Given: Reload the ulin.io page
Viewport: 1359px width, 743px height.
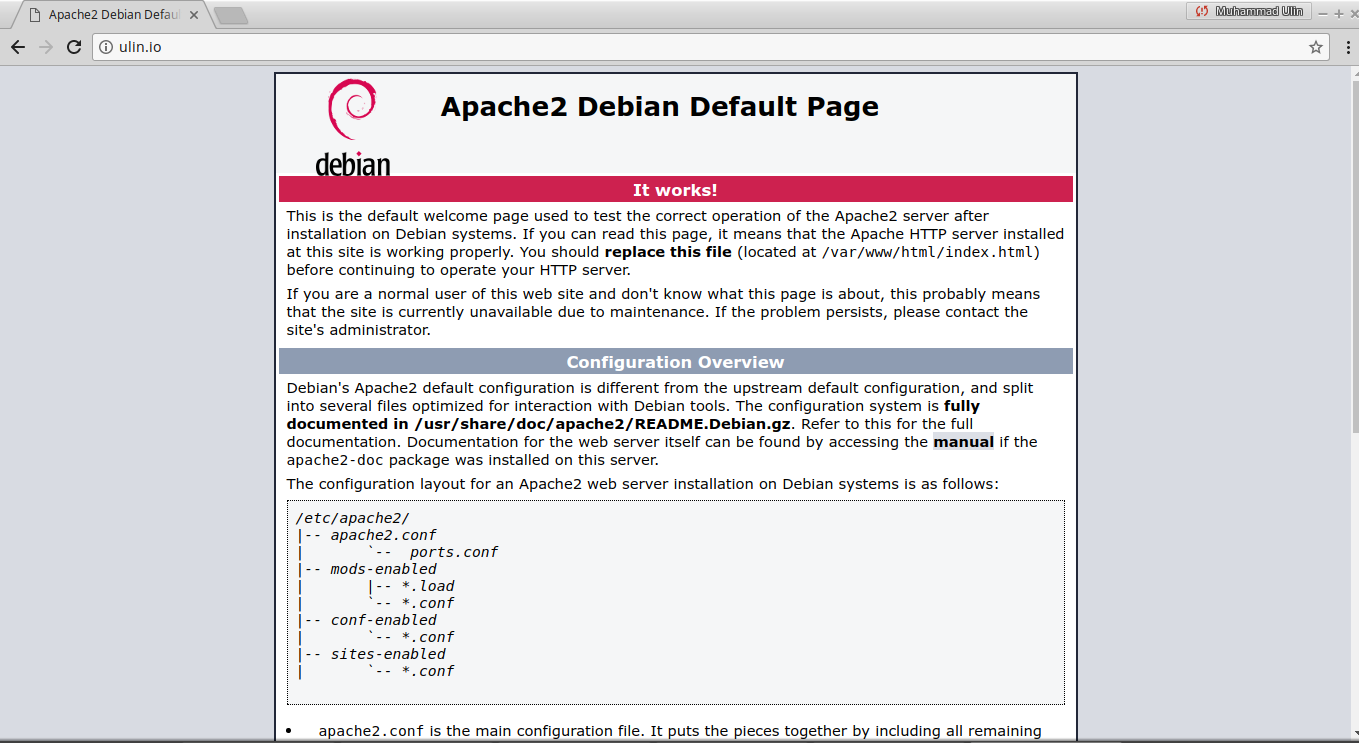Looking at the screenshot, I should (74, 47).
